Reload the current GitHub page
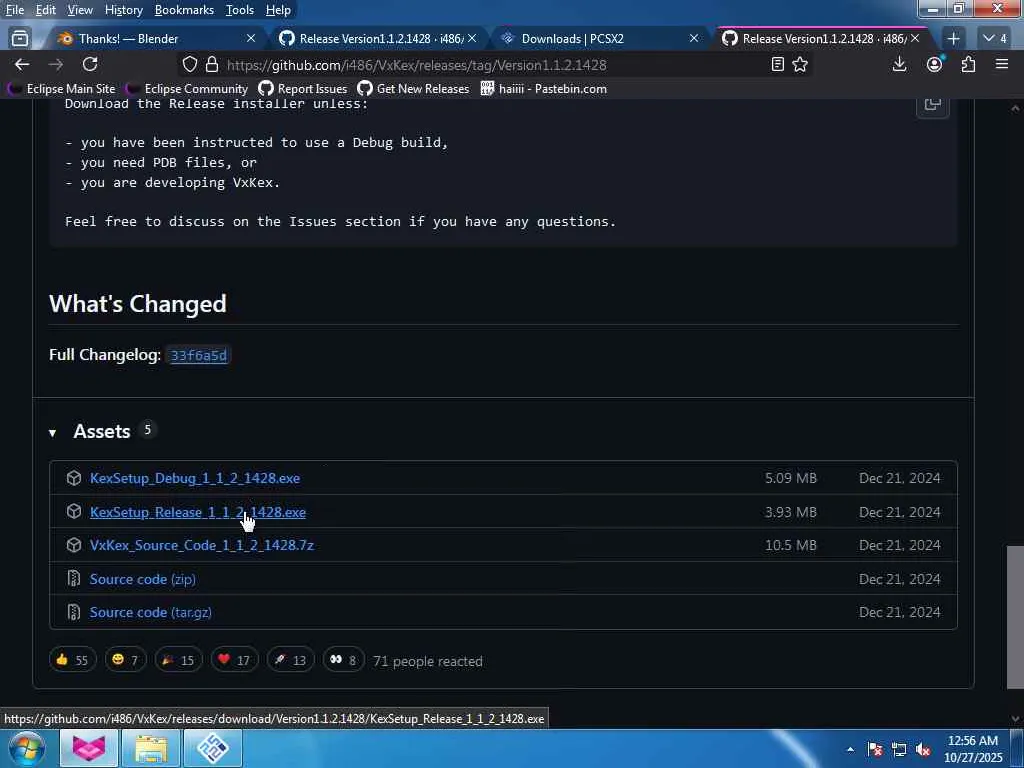The width and height of the screenshot is (1024, 768). tap(90, 64)
